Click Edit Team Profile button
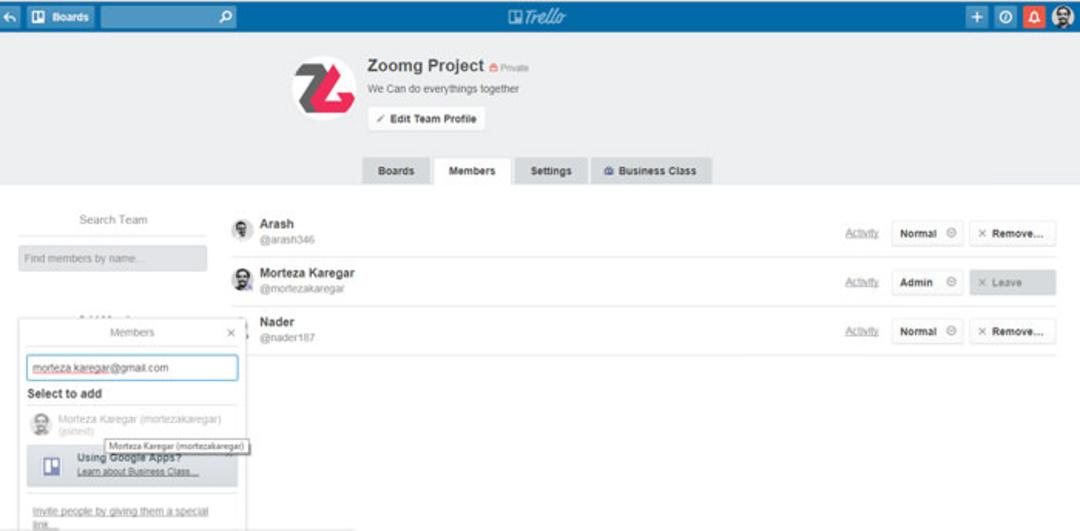1080x531 pixels. (426, 118)
